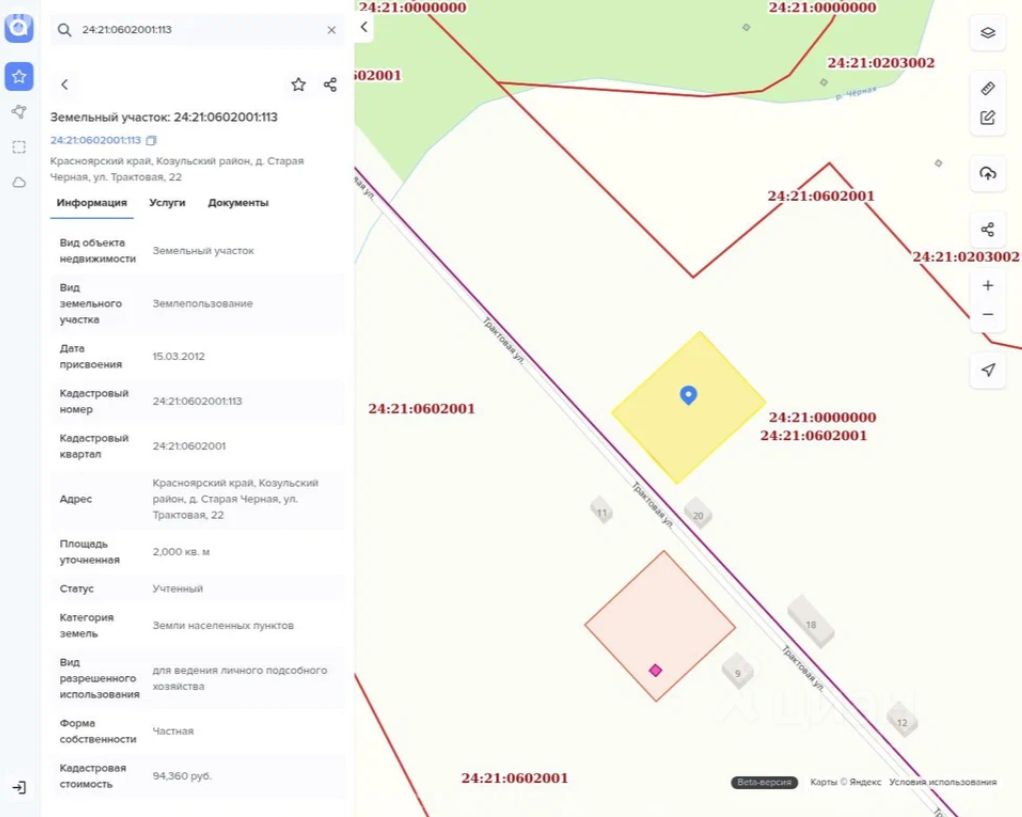Select the edit drawing map tool
This screenshot has height=817, width=1022.
click(x=987, y=117)
